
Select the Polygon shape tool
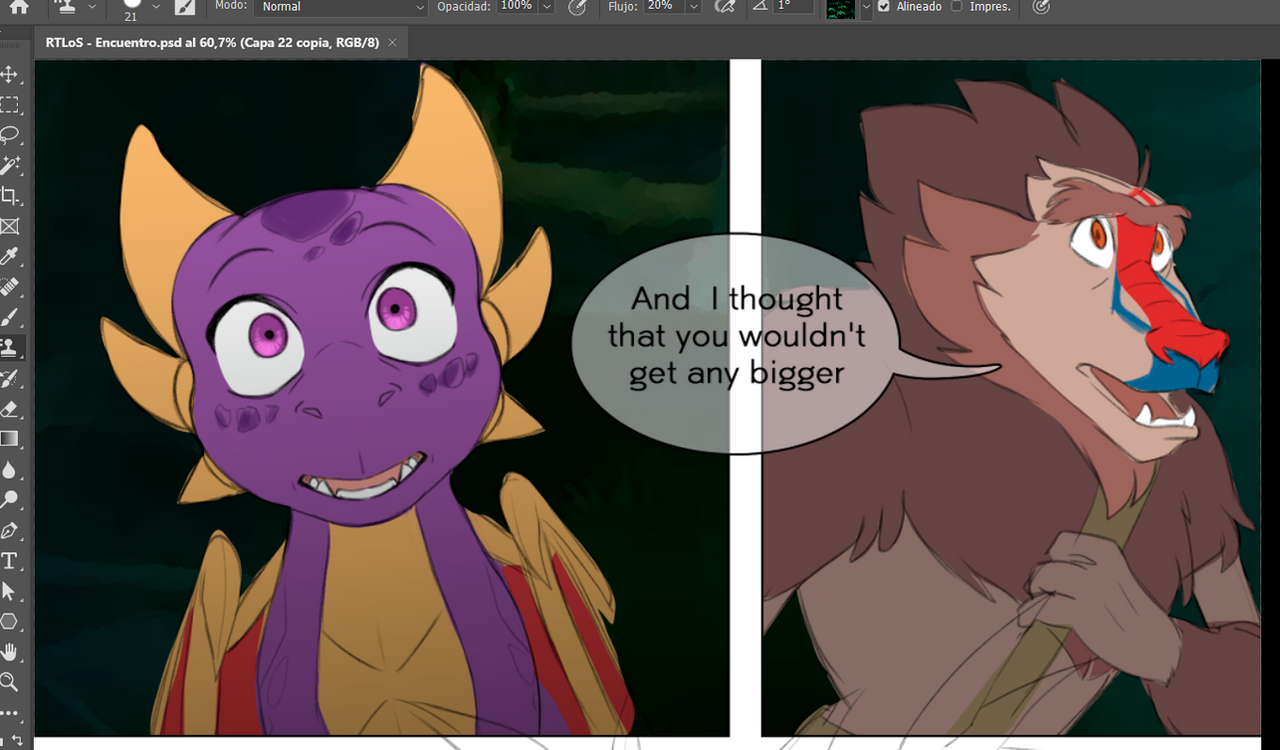pos(10,621)
